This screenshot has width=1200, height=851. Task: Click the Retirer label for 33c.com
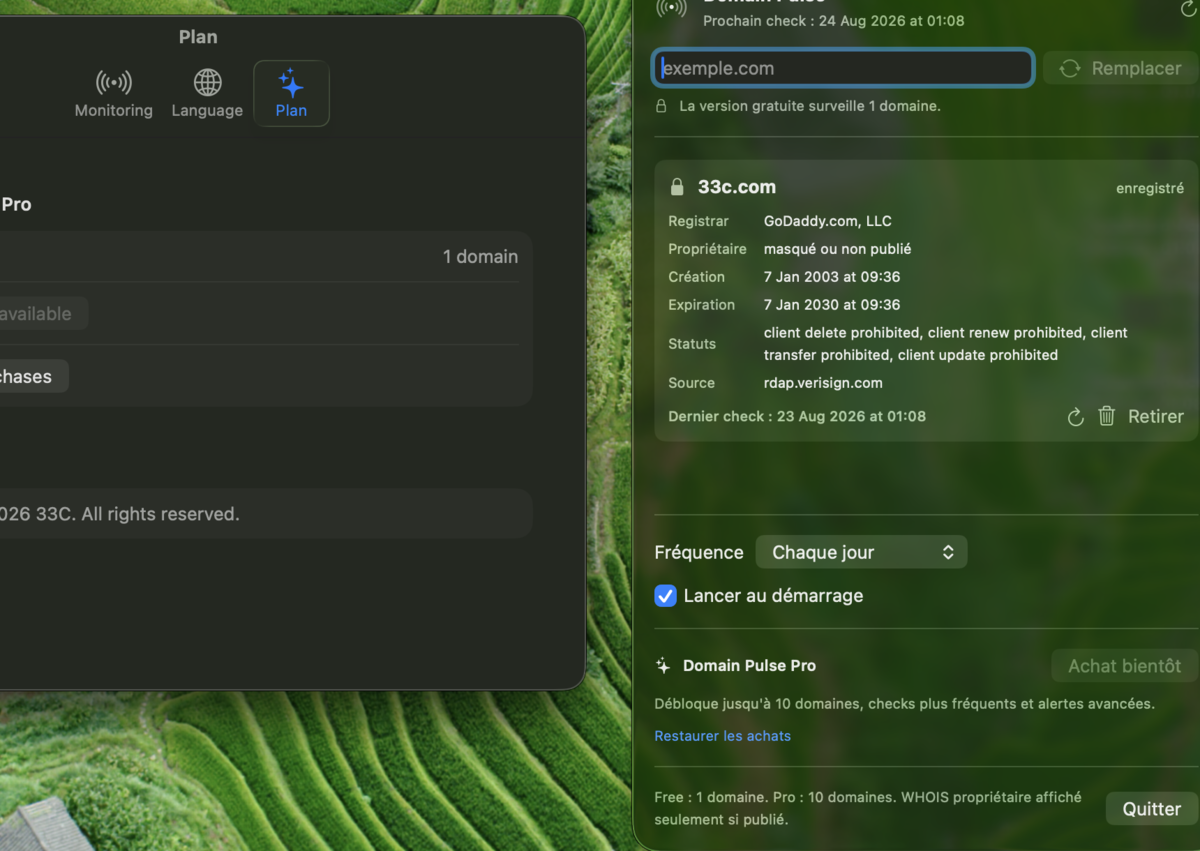pyautogui.click(x=1156, y=416)
